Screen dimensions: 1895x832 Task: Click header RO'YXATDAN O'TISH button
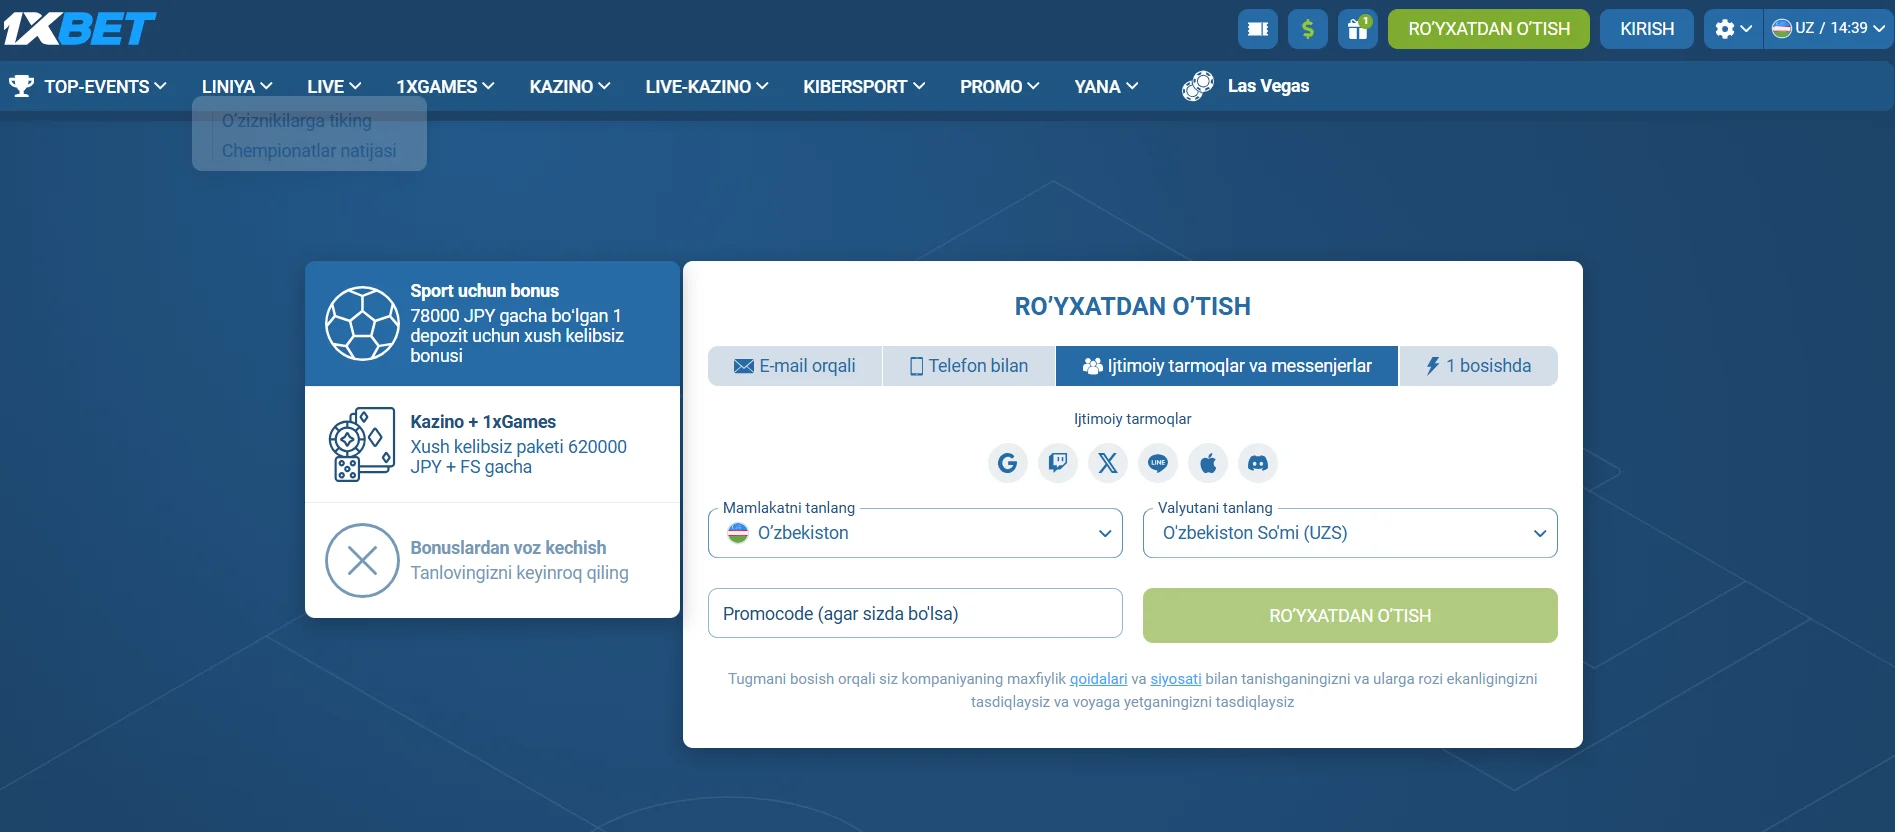[1489, 29]
